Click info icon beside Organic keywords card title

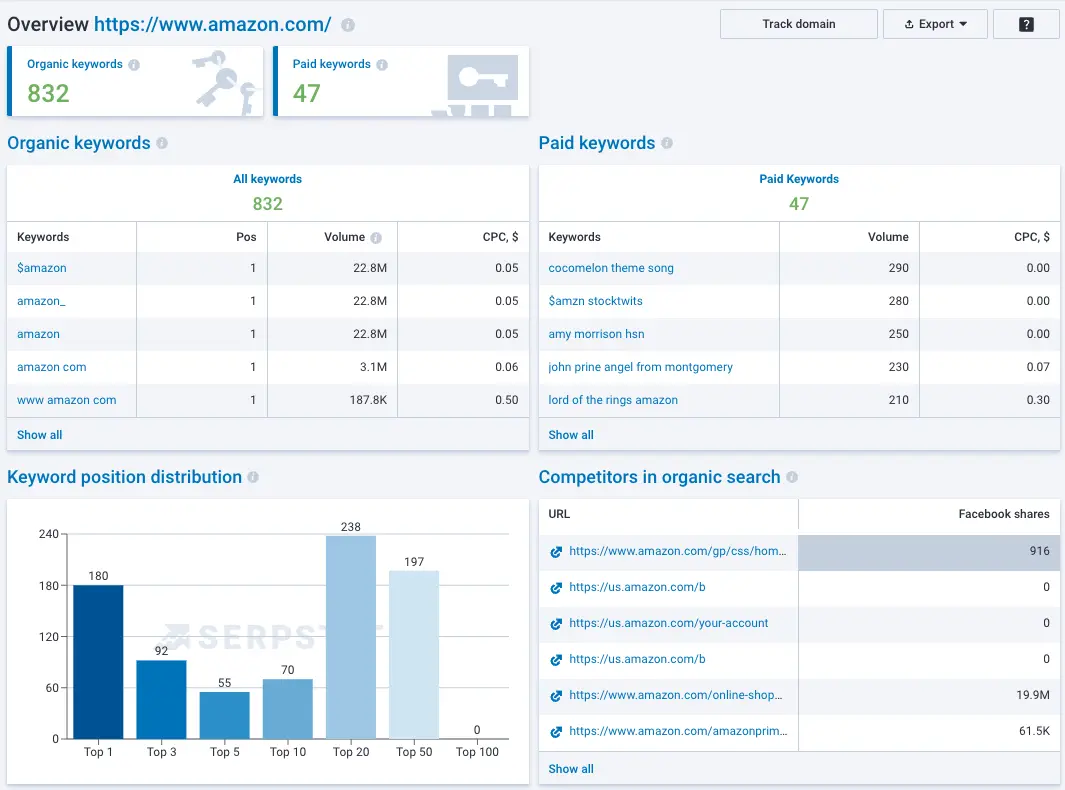[x=134, y=65]
